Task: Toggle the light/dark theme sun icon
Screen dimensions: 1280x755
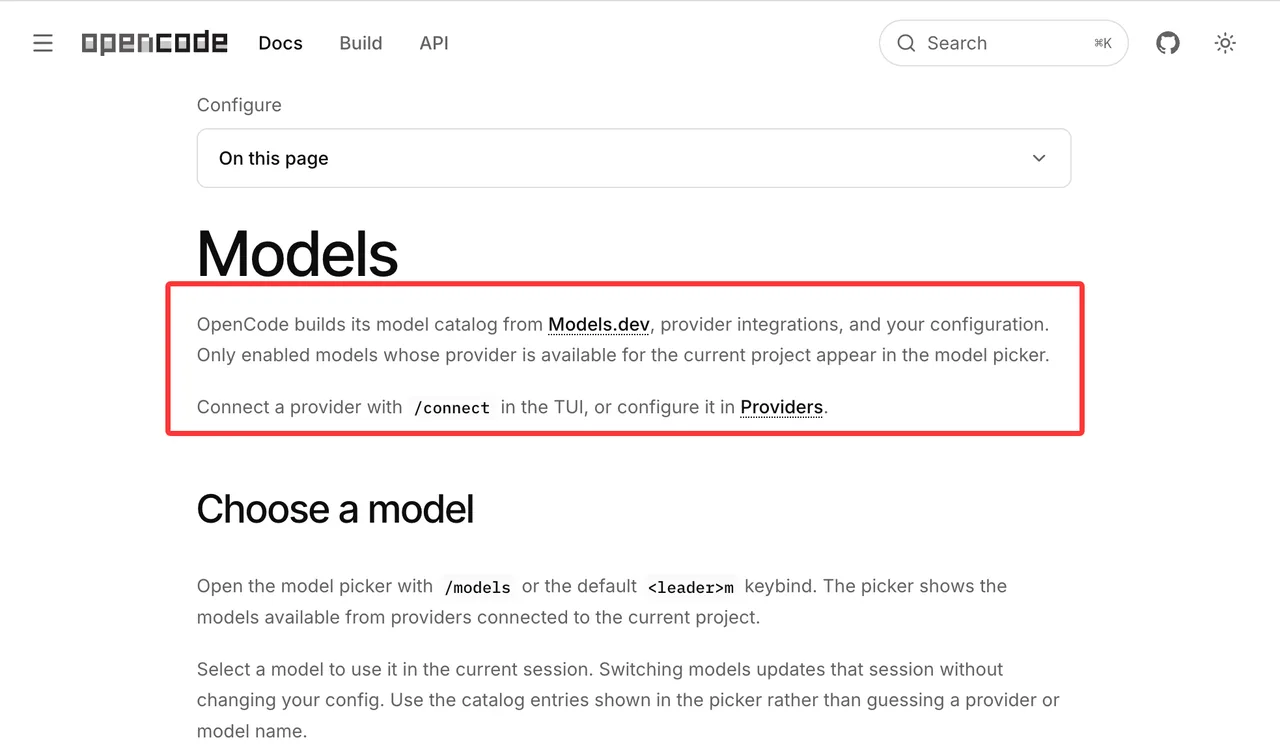Action: click(x=1225, y=43)
